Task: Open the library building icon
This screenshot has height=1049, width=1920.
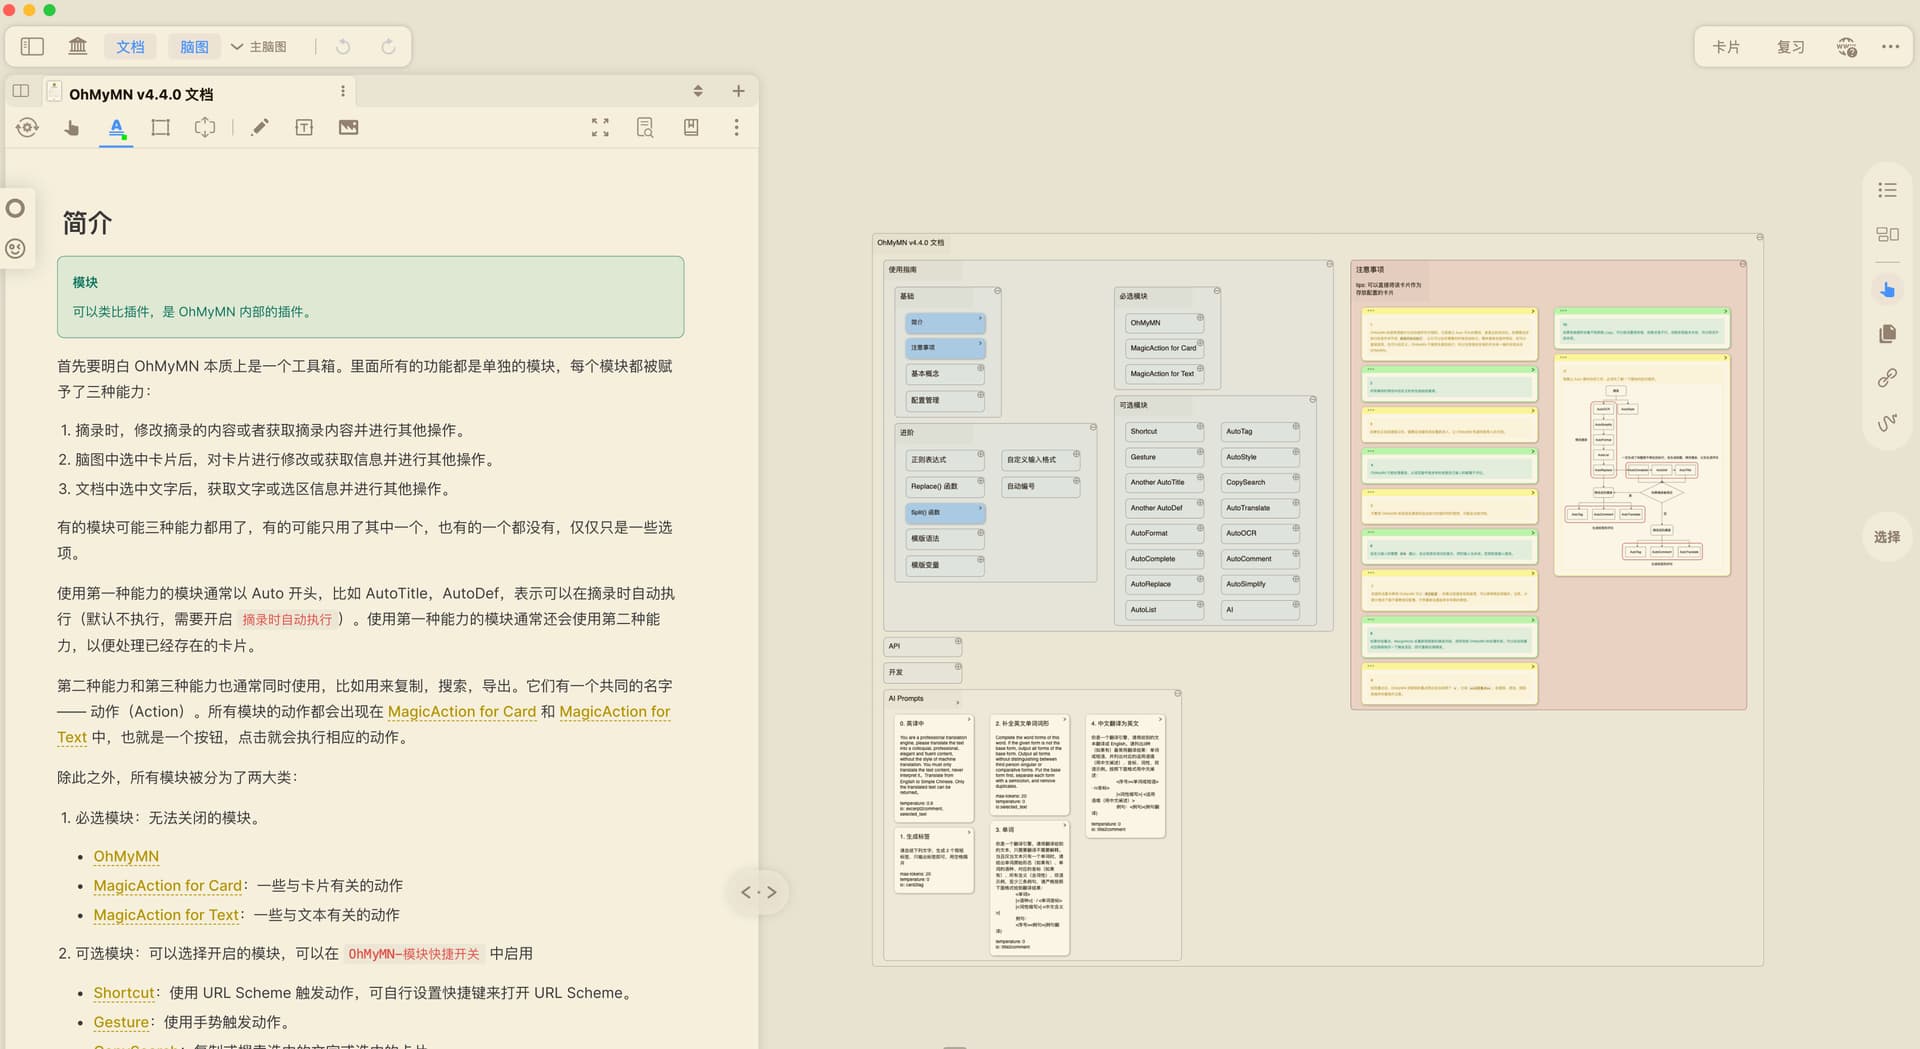Action: (x=78, y=46)
